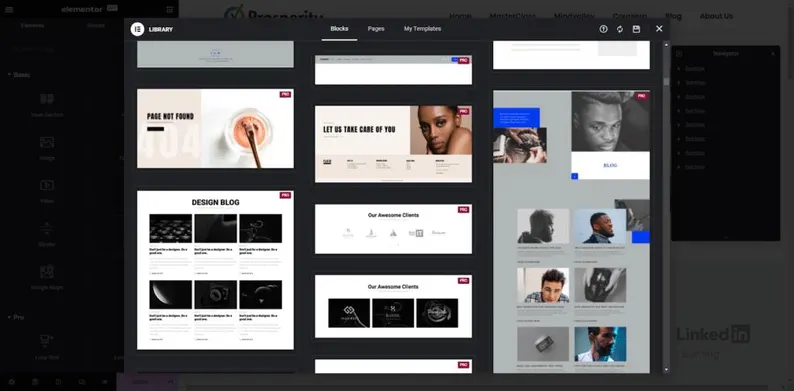Select the white Our Awesome Clients logos block
Image resolution: width=794 pixels, height=391 pixels.
pos(393,229)
